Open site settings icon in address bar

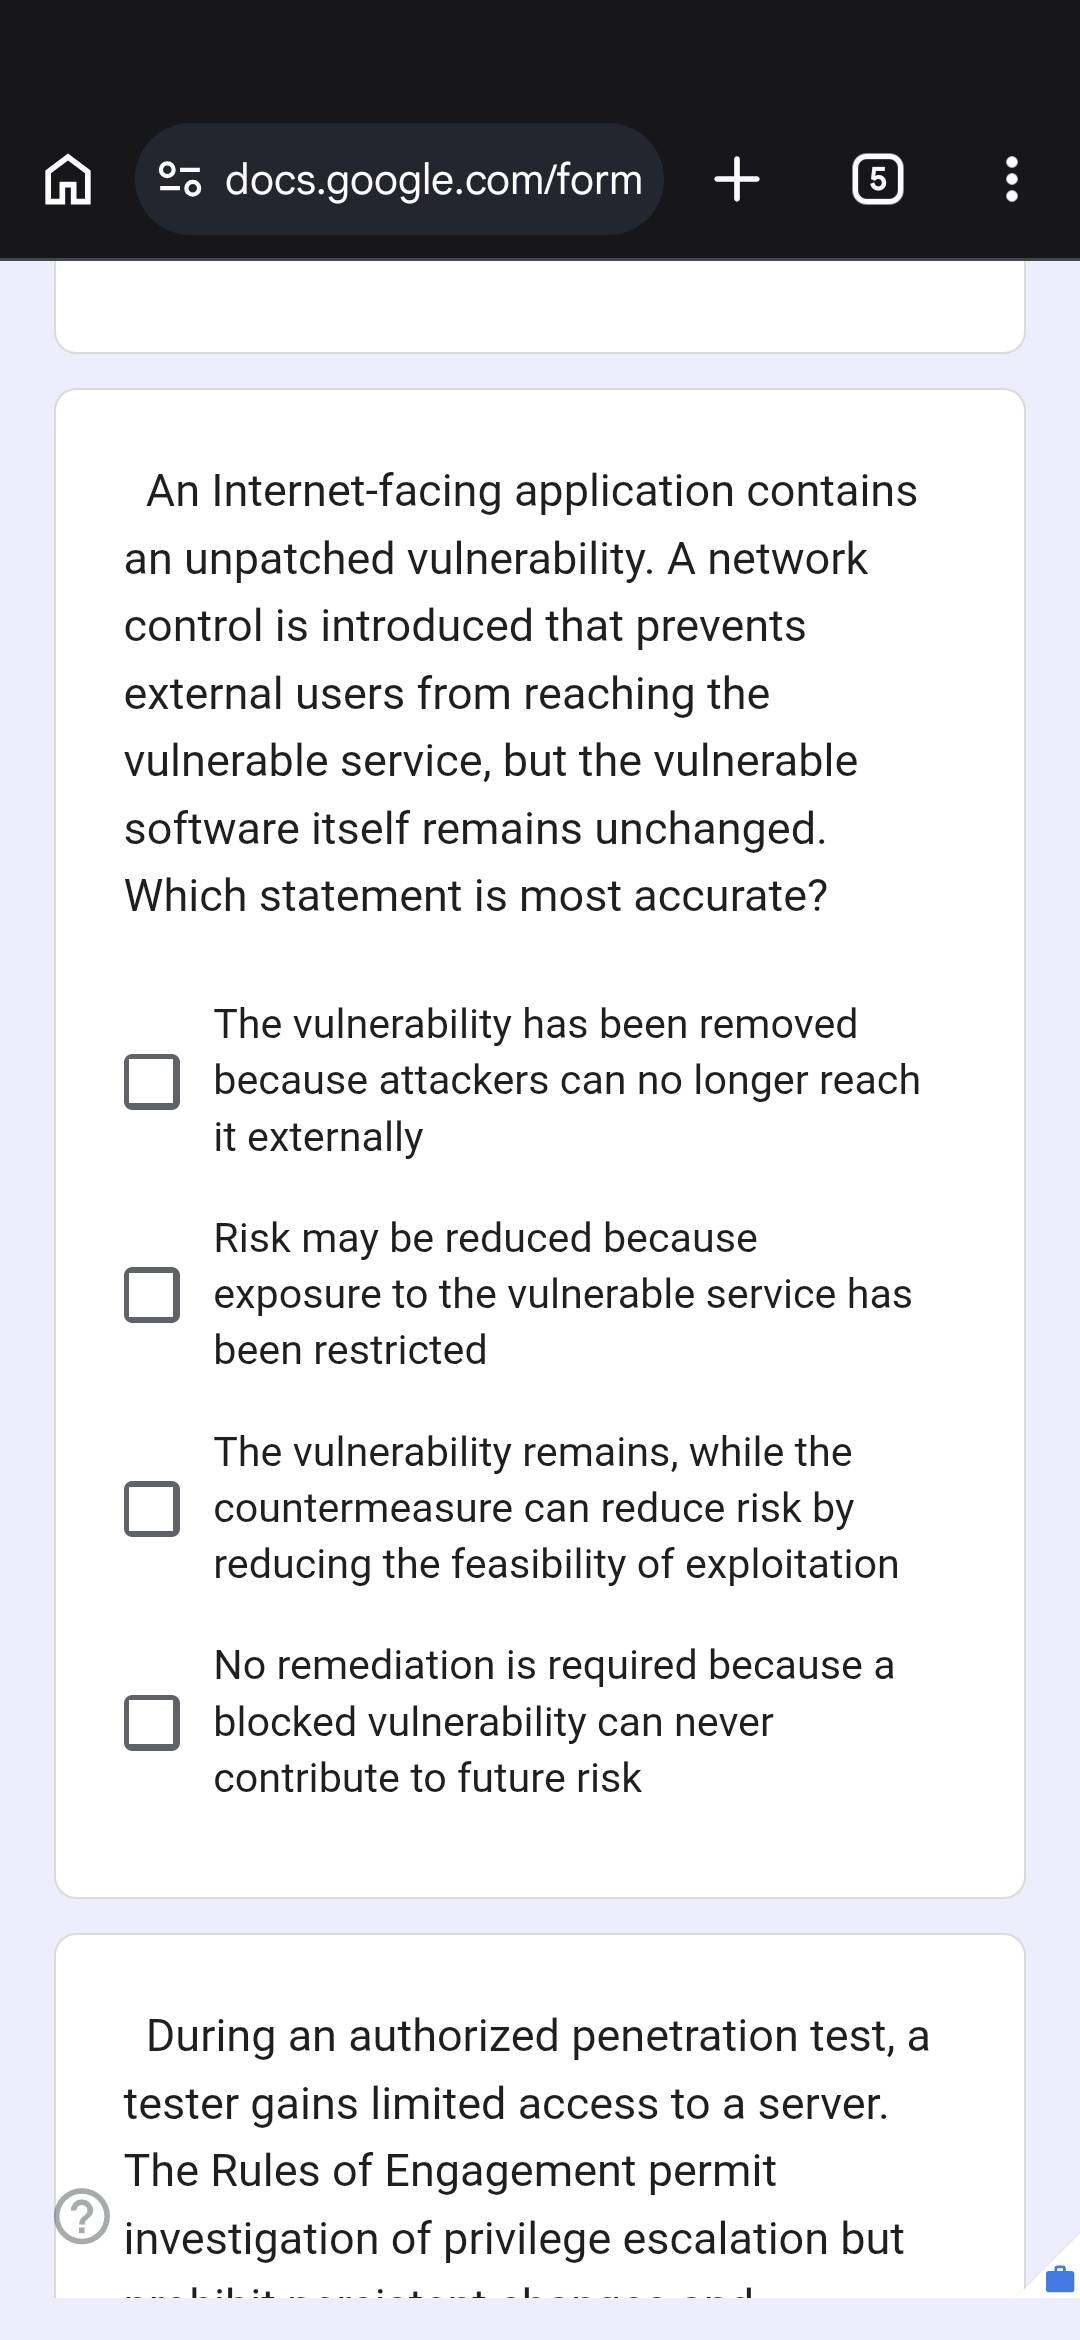[180, 180]
